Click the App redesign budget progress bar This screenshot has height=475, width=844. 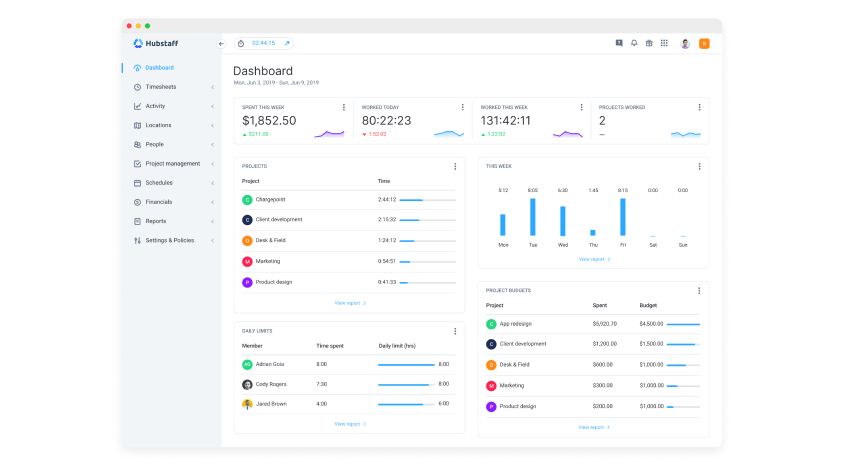pos(683,324)
